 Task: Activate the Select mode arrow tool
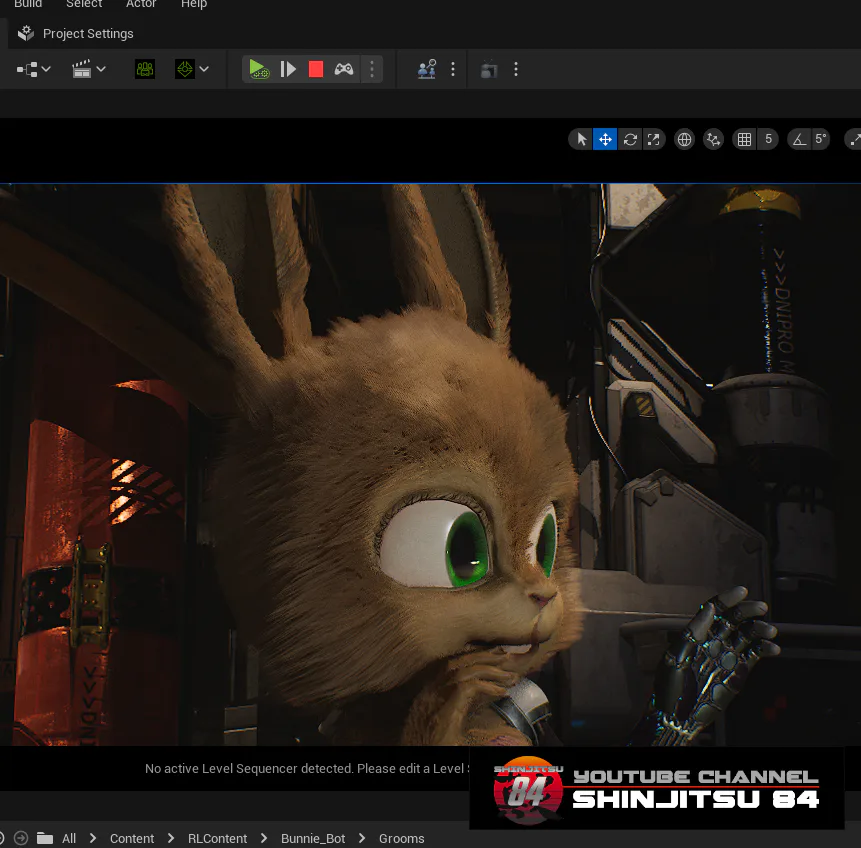(x=582, y=140)
